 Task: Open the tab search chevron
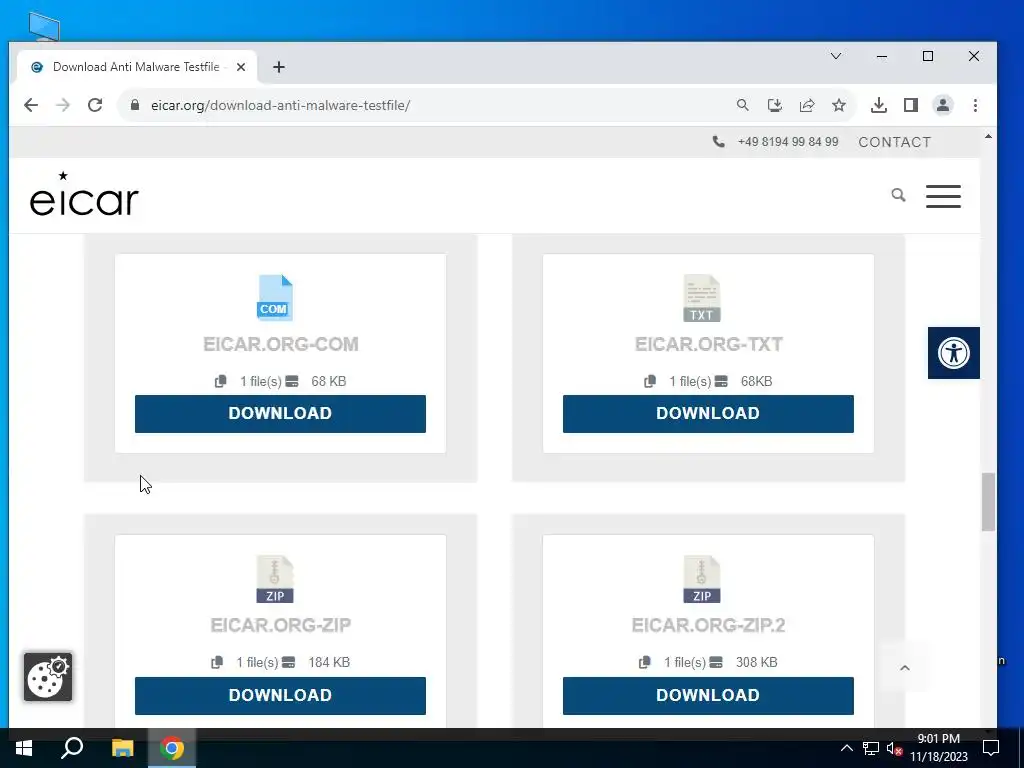835,56
